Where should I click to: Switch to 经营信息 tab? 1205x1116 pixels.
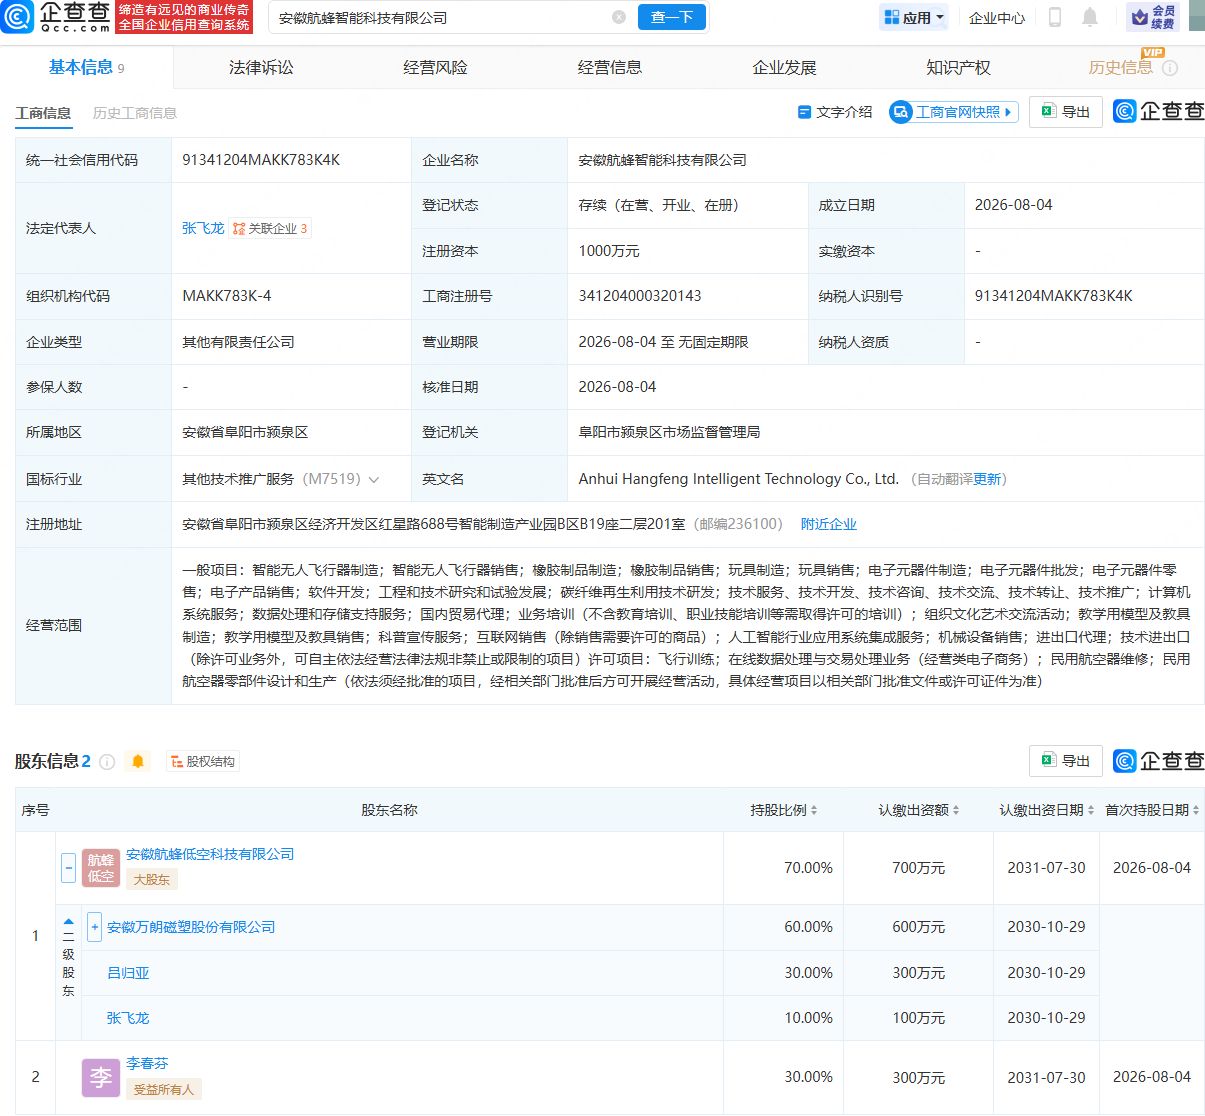tap(610, 67)
